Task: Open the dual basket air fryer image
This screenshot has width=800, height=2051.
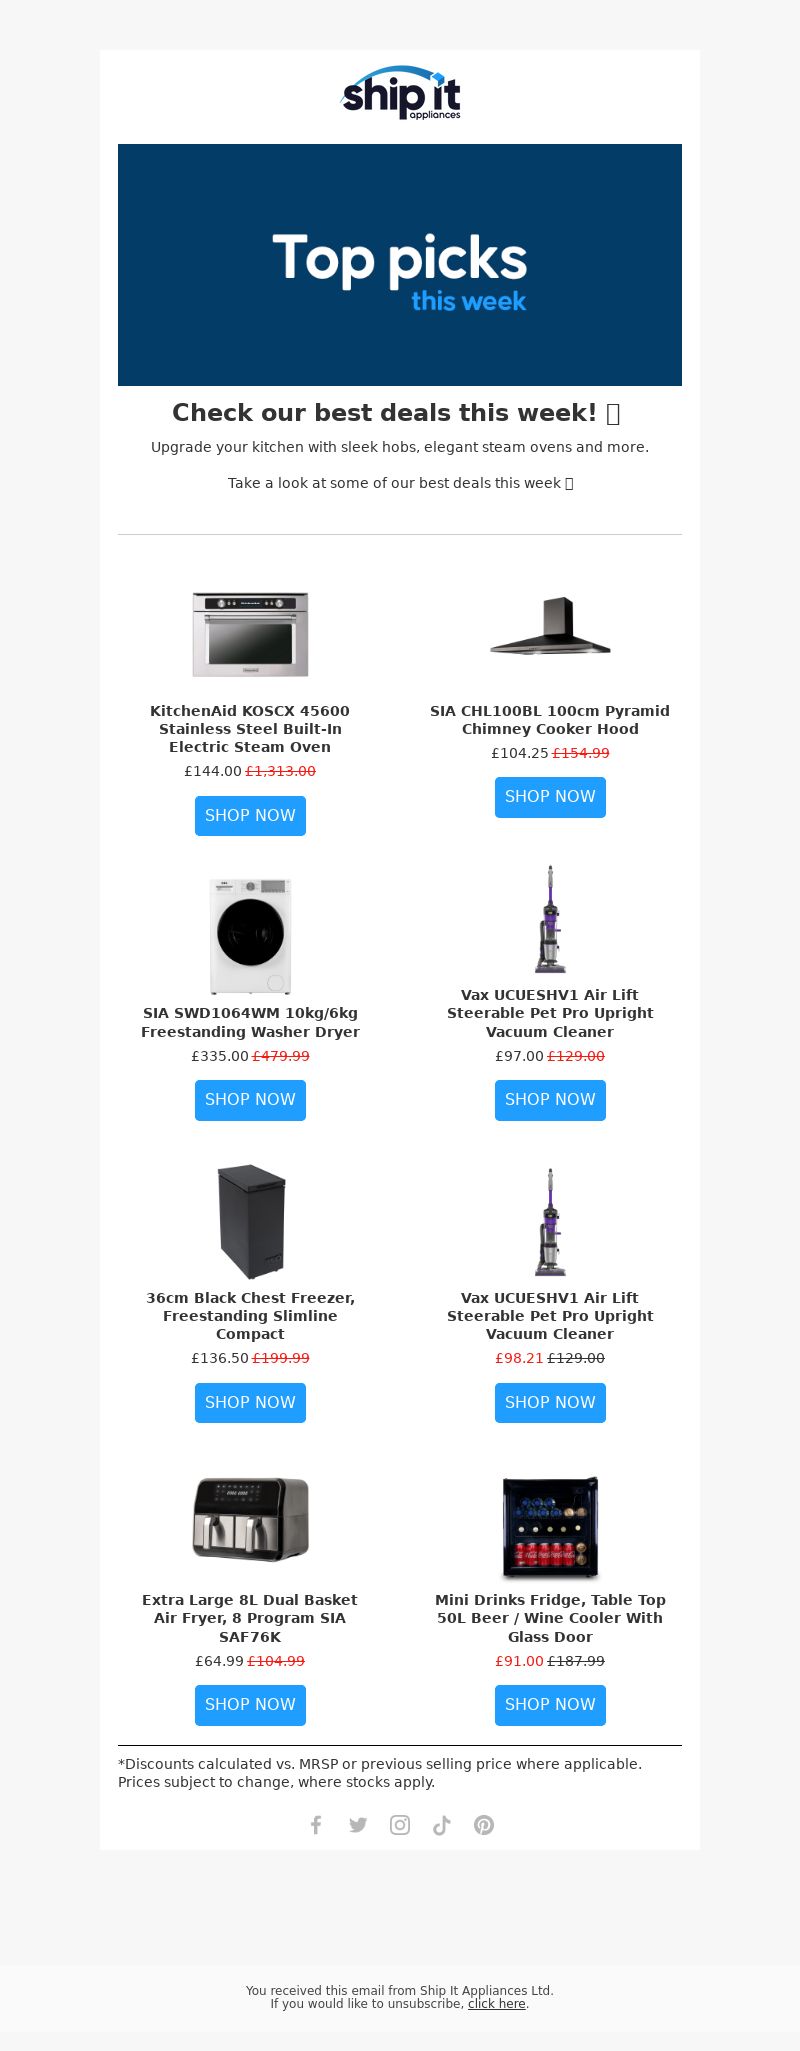Action: coord(250,1518)
